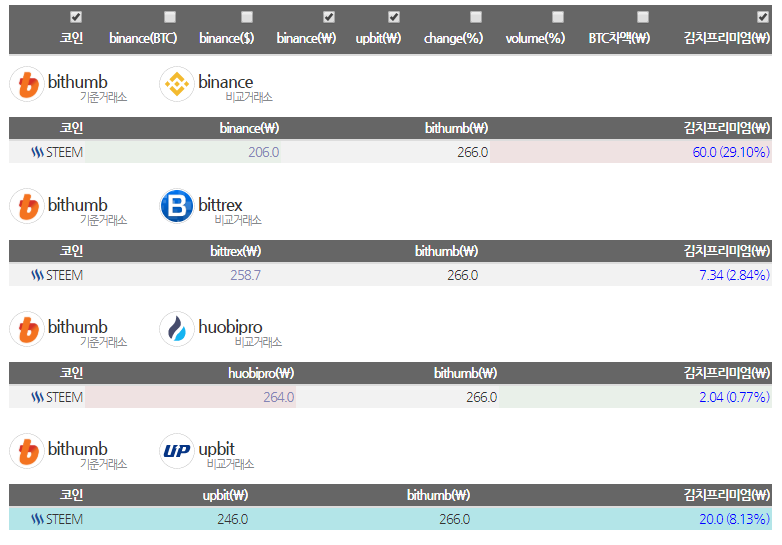Click bithumb price 266.0 in upbit table

click(454, 520)
